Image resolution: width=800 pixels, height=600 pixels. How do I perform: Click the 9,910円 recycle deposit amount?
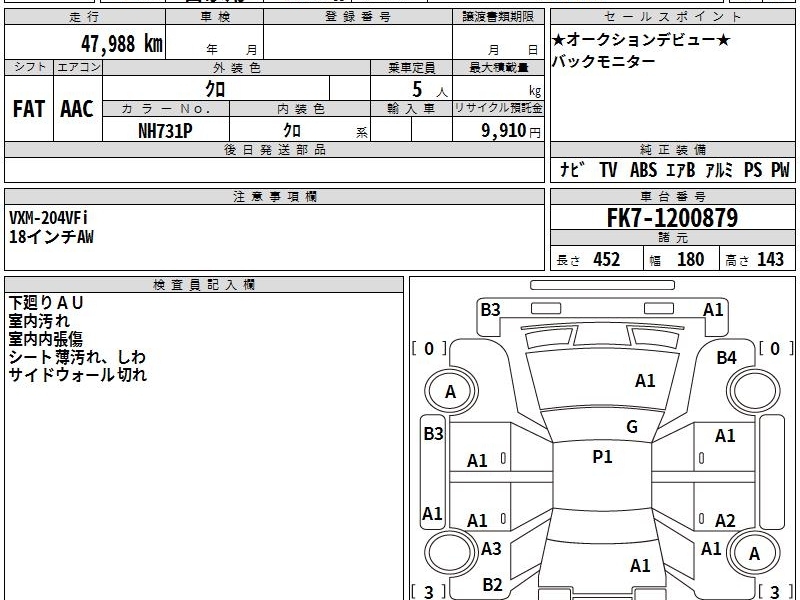(511, 131)
